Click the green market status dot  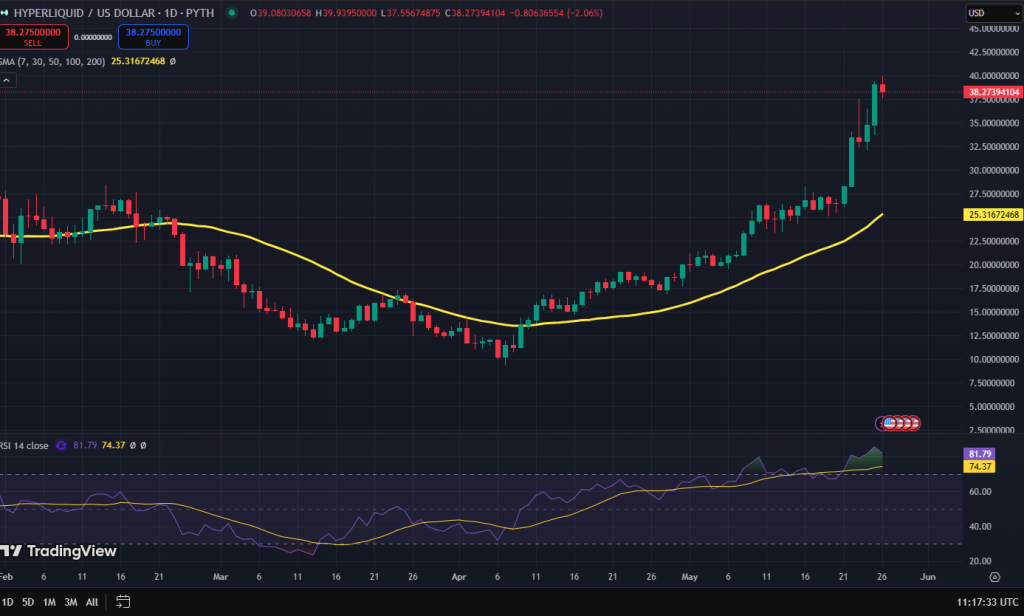click(x=232, y=12)
